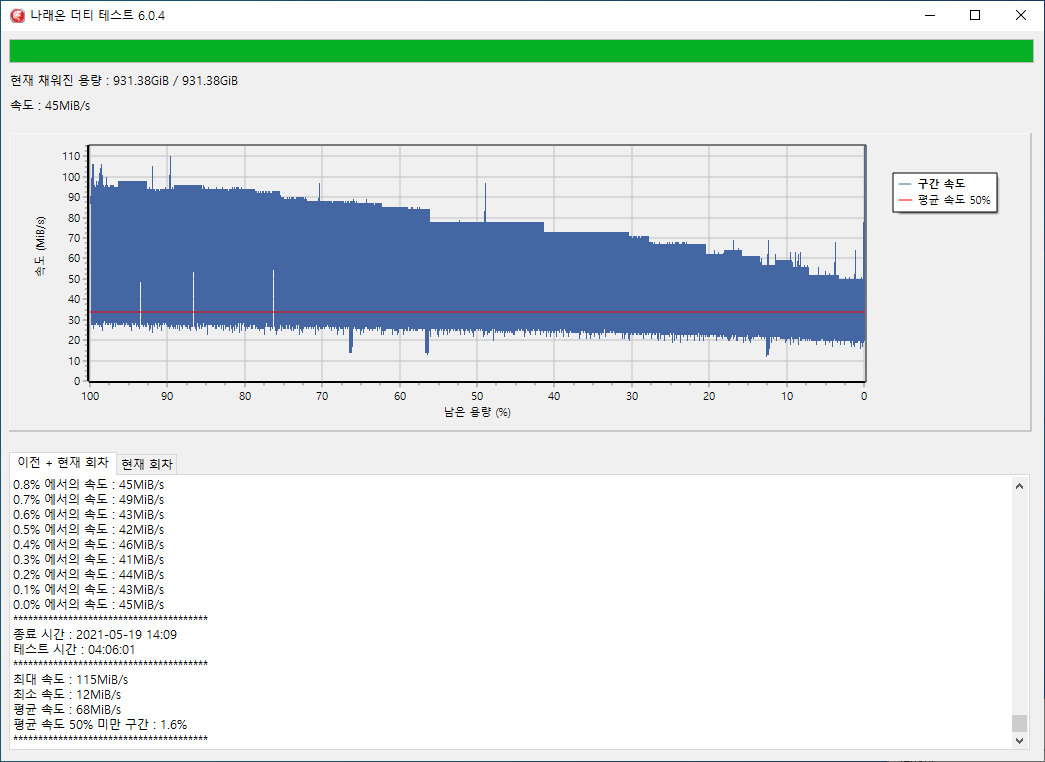Click the 남은 용량 (%) axis title
Image resolution: width=1045 pixels, height=762 pixels.
[477, 412]
